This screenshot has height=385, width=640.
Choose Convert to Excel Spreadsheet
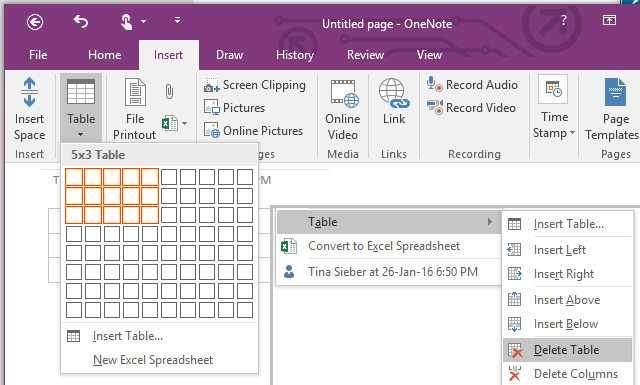tap(389, 246)
